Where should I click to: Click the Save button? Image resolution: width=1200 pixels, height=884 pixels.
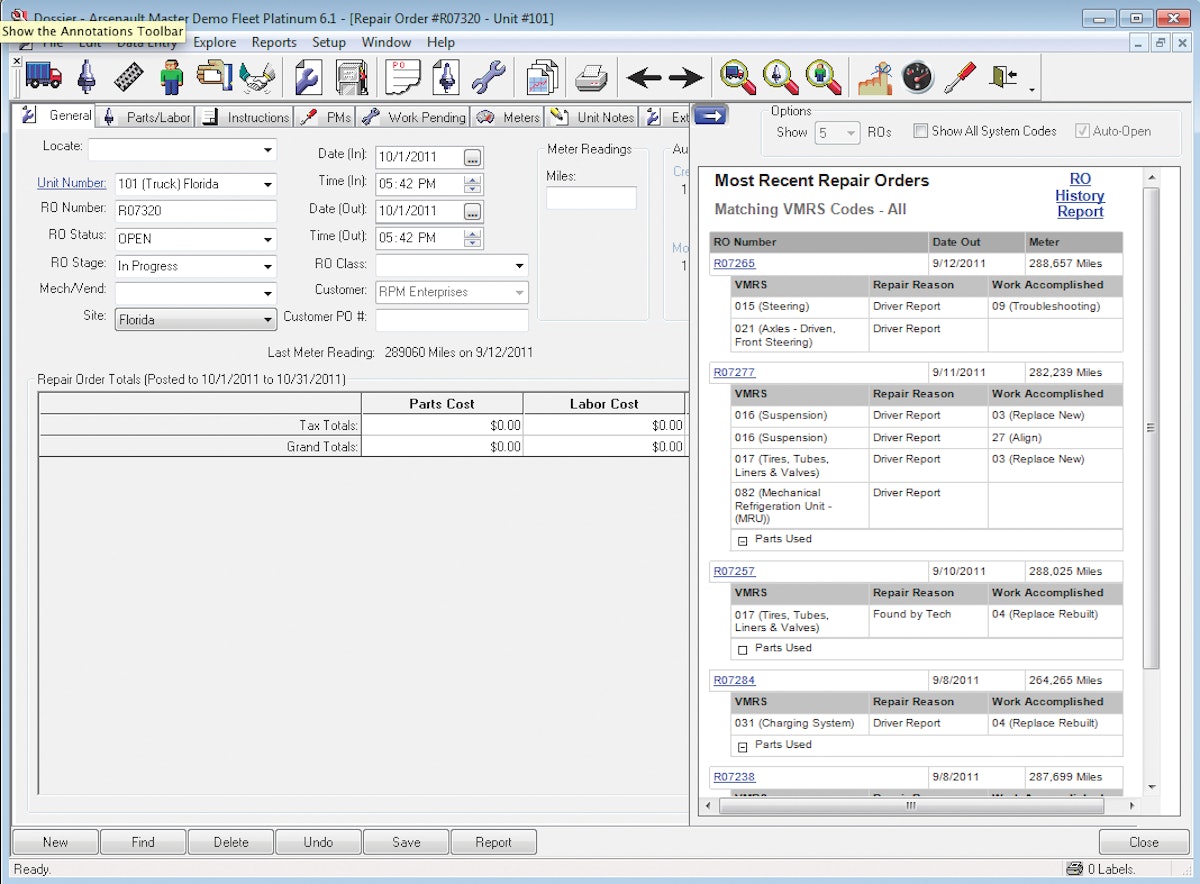(x=405, y=841)
